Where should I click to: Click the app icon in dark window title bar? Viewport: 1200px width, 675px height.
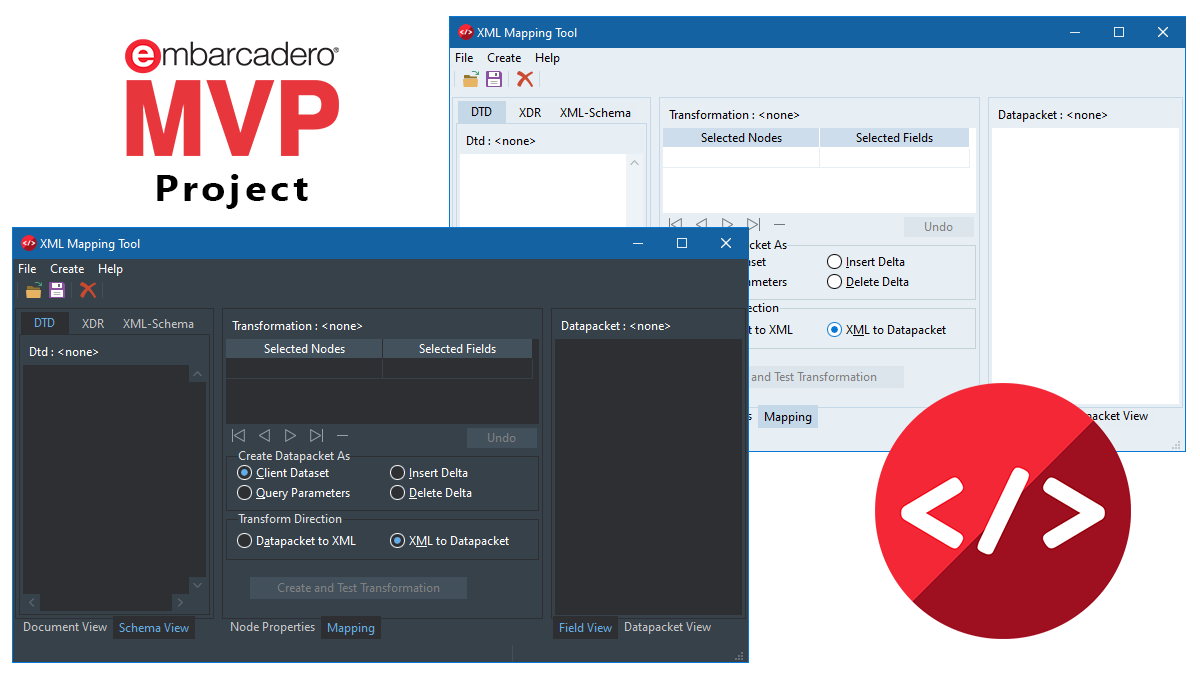[28, 243]
